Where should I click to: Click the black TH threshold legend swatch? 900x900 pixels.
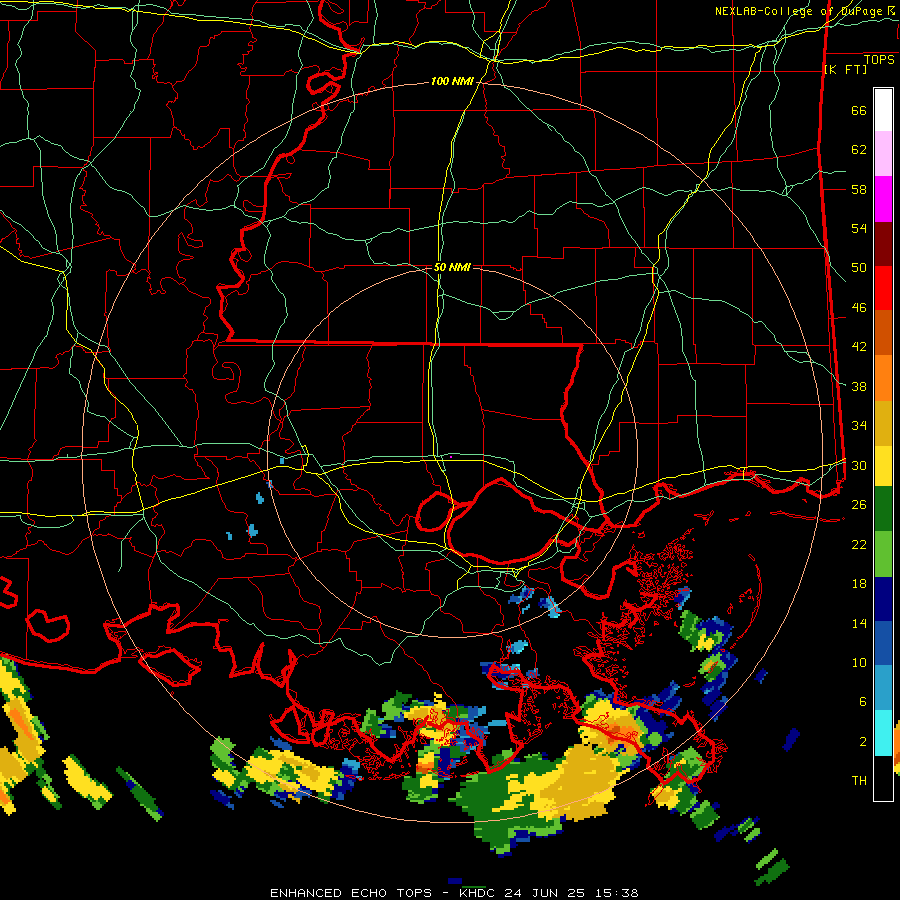[883, 778]
